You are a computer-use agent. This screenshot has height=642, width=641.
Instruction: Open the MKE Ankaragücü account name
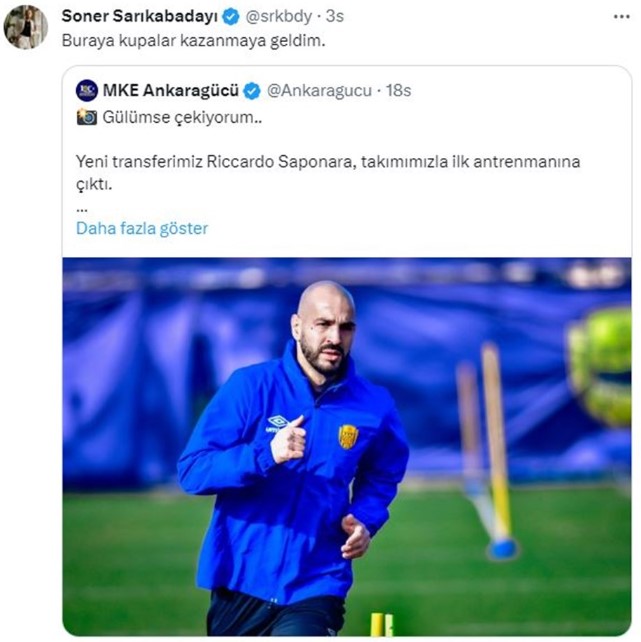point(171,90)
